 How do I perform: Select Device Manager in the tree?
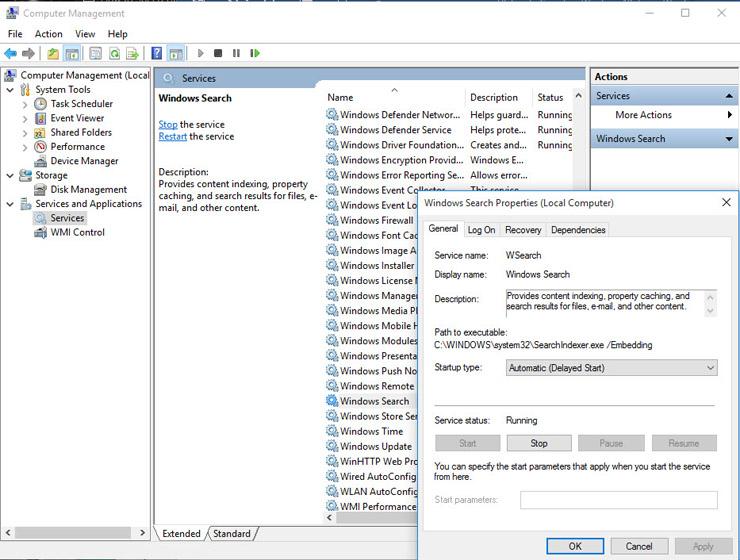pyautogui.click(x=84, y=161)
